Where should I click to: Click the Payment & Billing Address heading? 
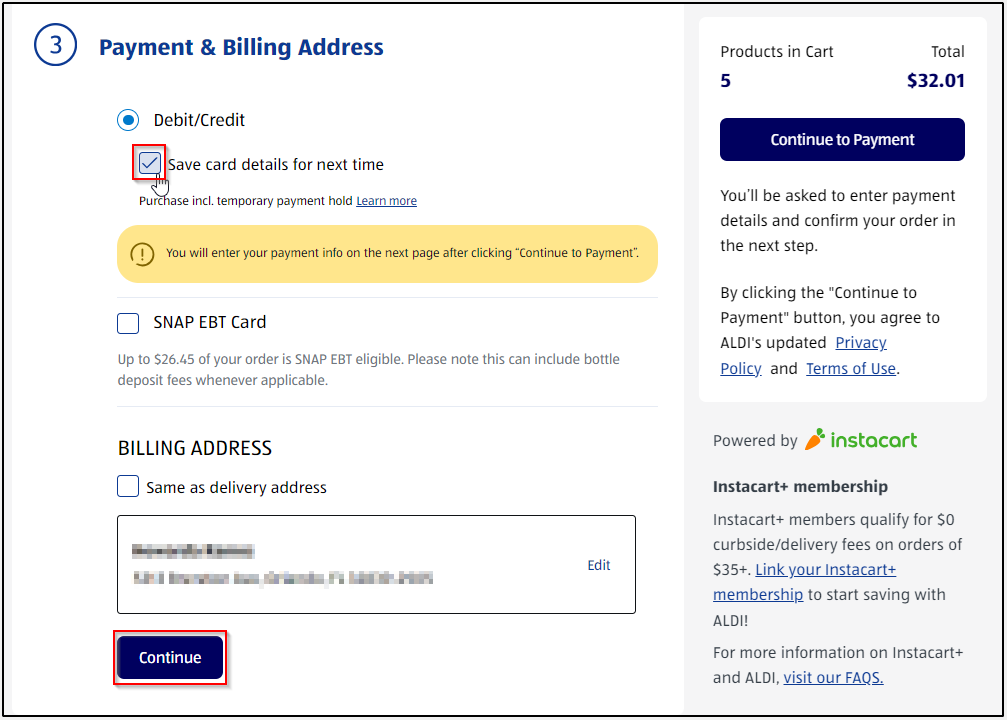tap(240, 47)
